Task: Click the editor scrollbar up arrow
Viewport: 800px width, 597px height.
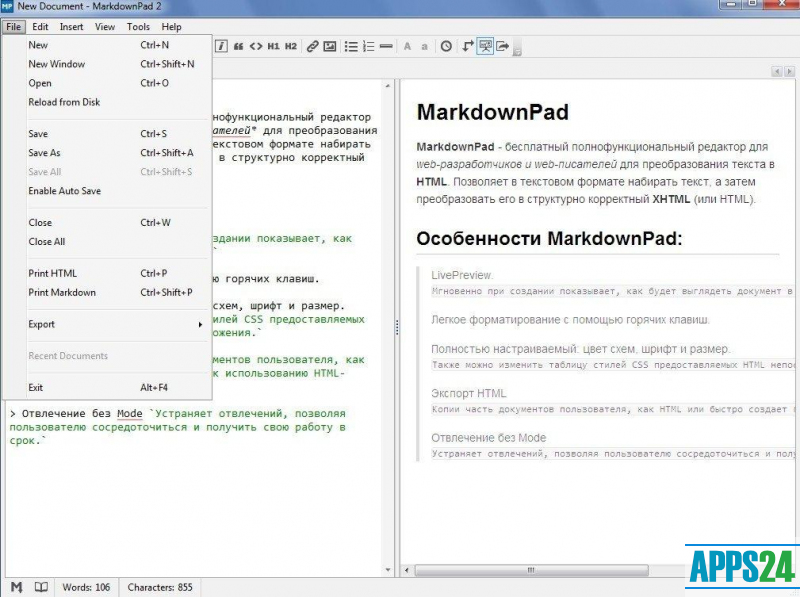Action: 388,86
